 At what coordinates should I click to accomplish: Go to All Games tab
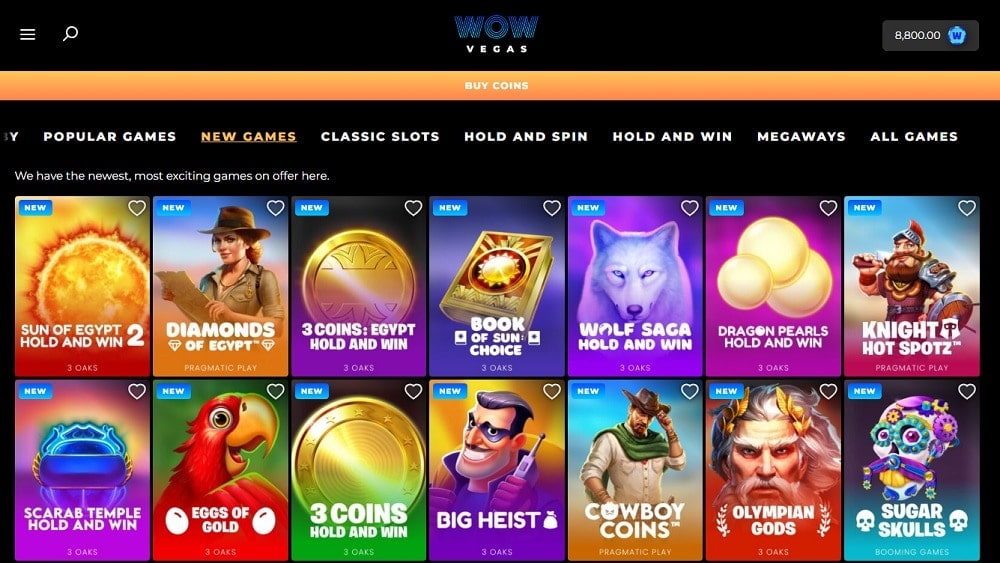(914, 136)
